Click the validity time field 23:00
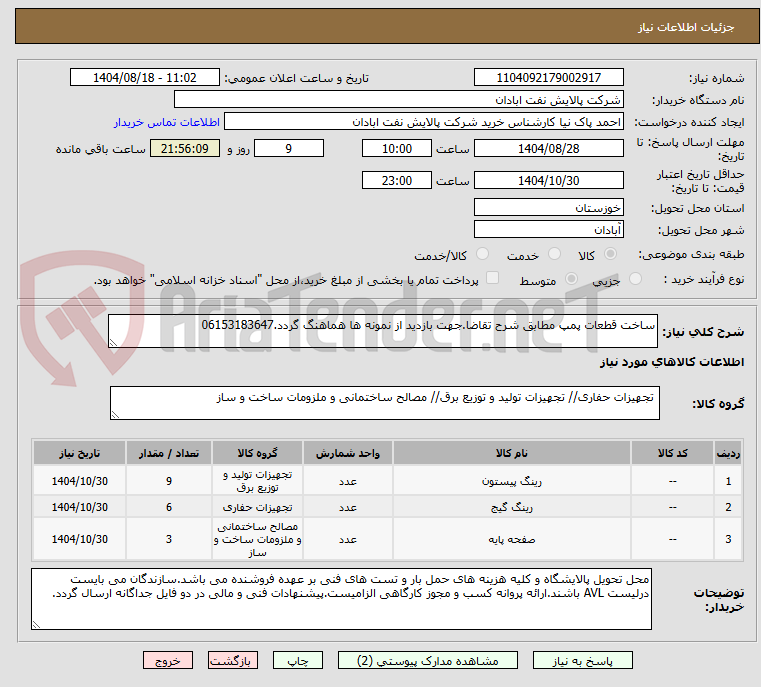The width and height of the screenshot is (761, 687). (397, 180)
